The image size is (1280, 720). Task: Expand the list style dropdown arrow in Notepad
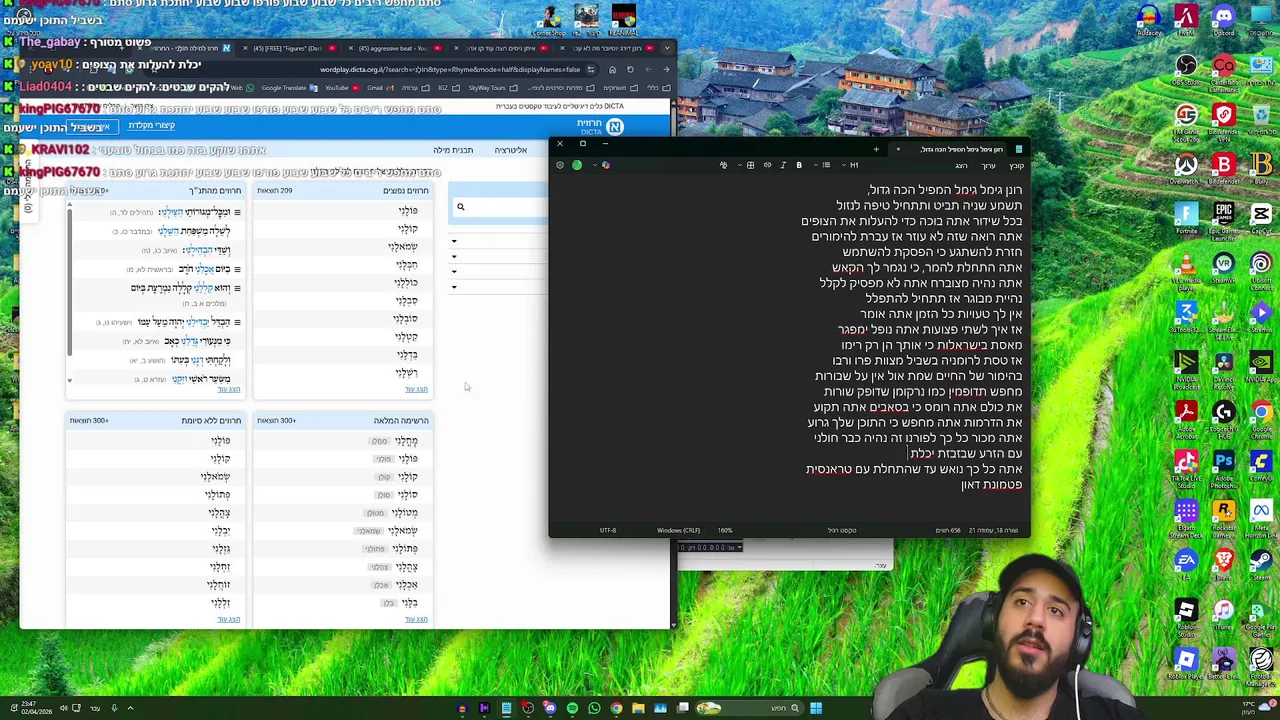tap(816, 165)
